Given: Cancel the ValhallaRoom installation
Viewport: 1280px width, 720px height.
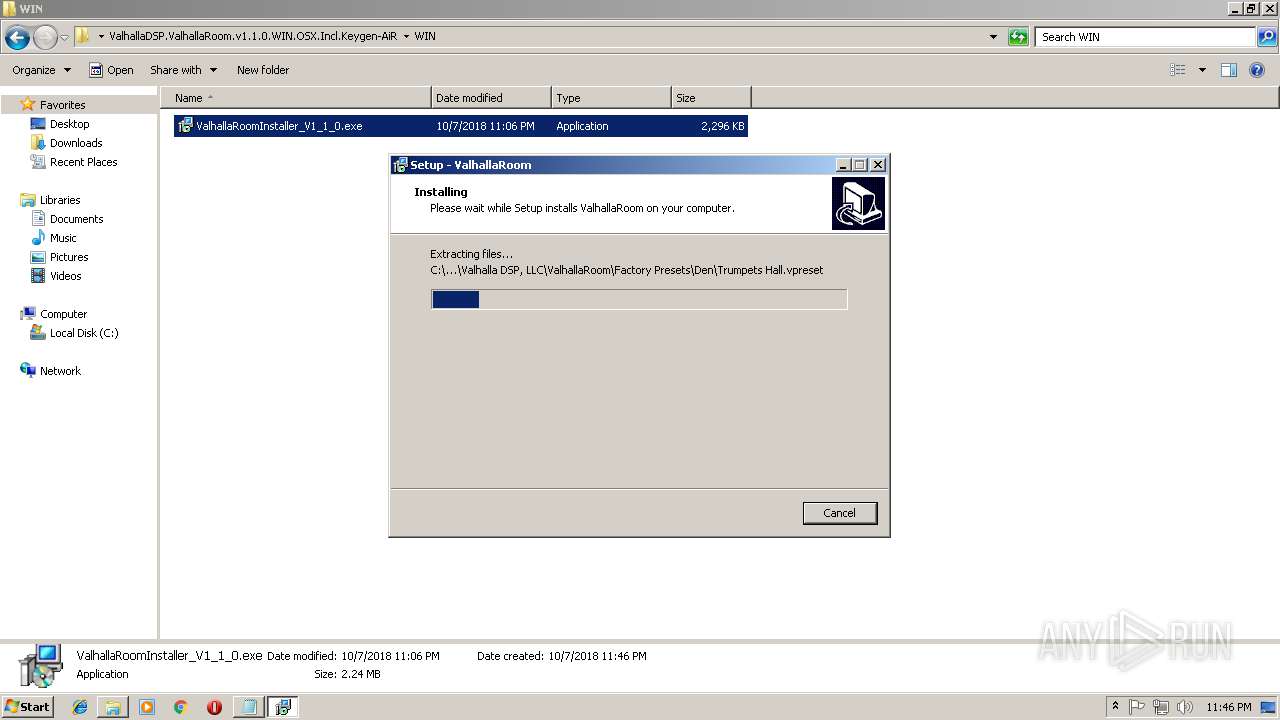Looking at the screenshot, I should coord(839,513).
